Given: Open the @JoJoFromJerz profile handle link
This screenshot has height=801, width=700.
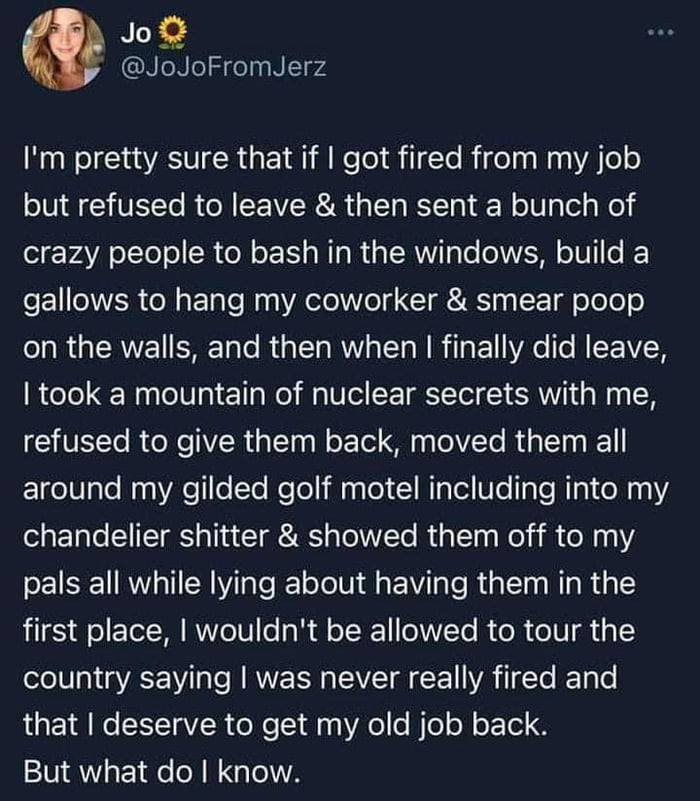Looking at the screenshot, I should [x=223, y=67].
